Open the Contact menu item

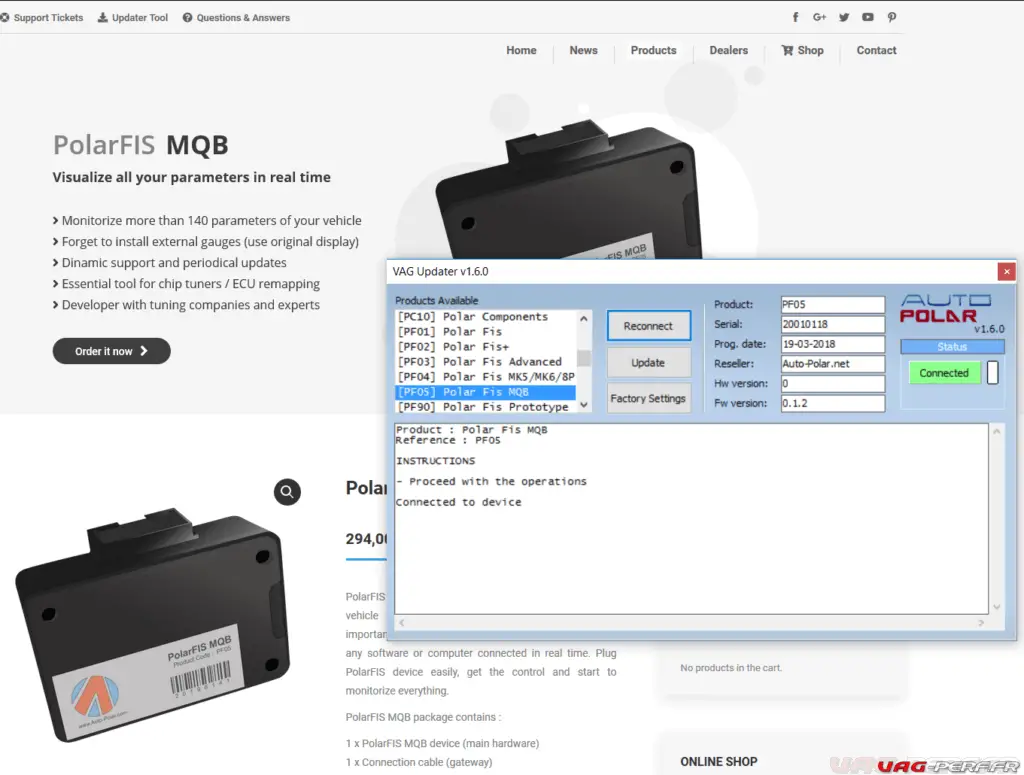coord(876,50)
